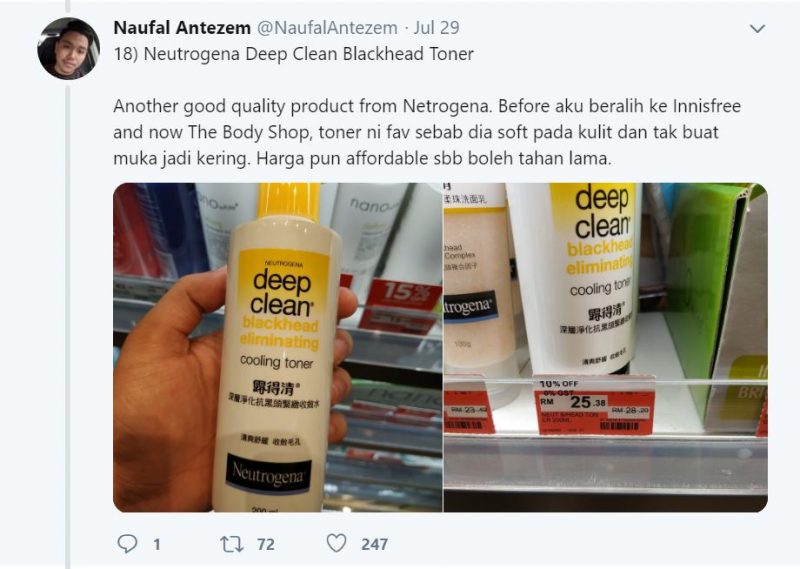This screenshot has height=569, width=800.
Task: Click the retweet count 72
Action: (266, 545)
